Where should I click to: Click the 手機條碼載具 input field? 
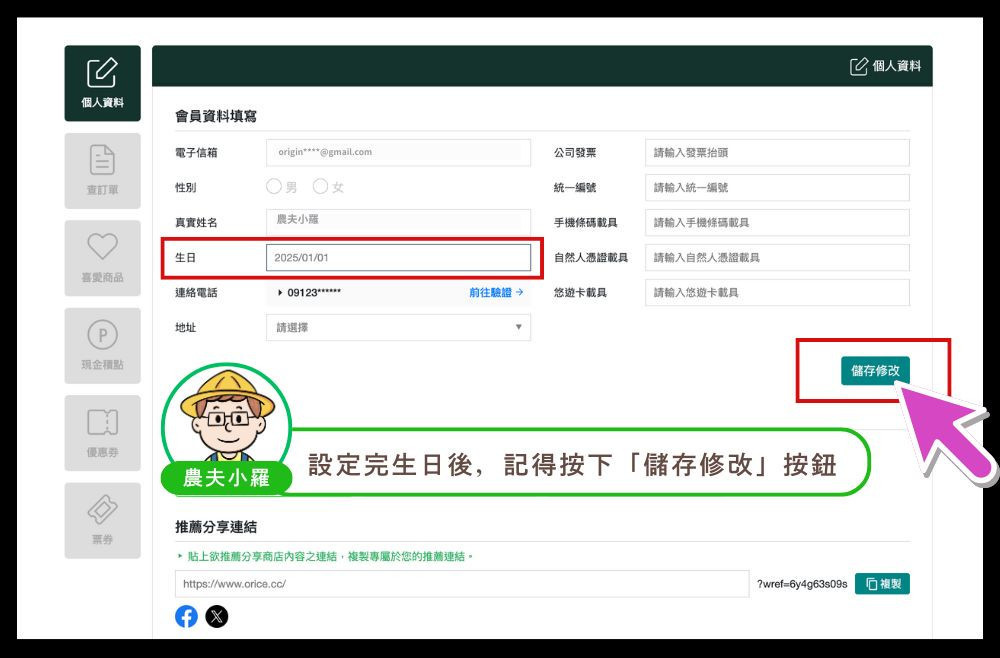(777, 222)
